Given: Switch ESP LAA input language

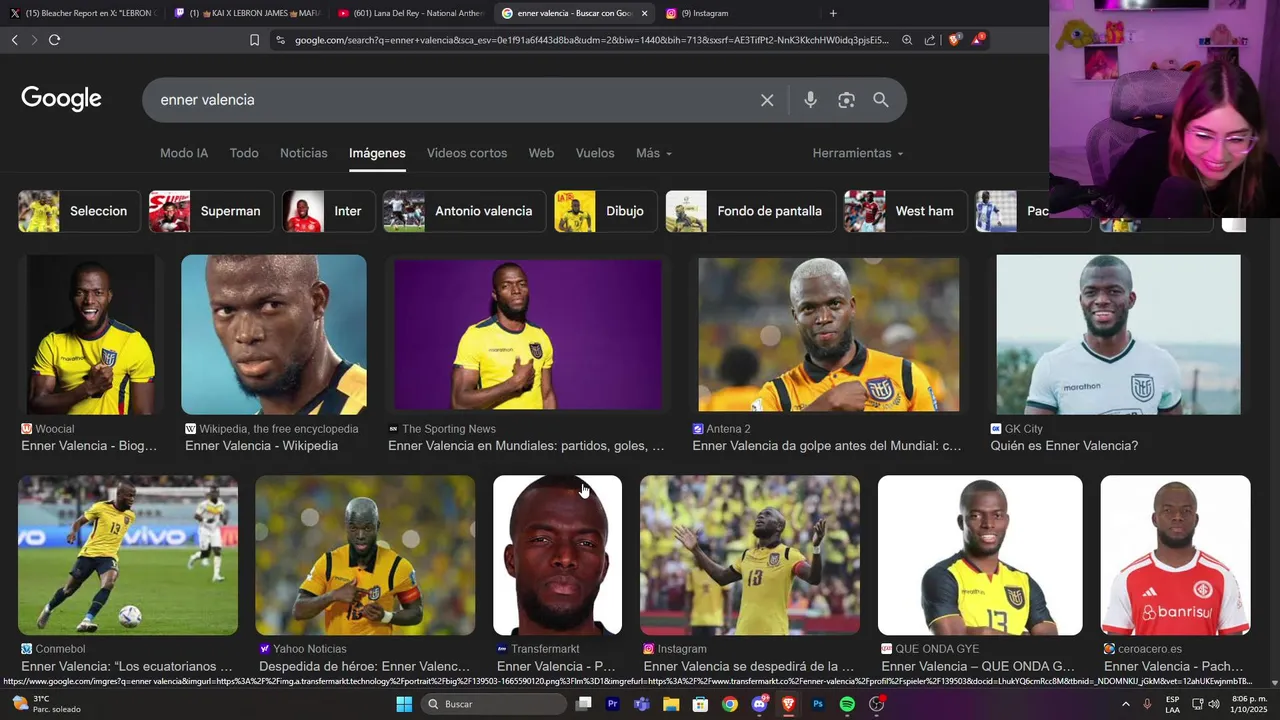Looking at the screenshot, I should click(1172, 704).
